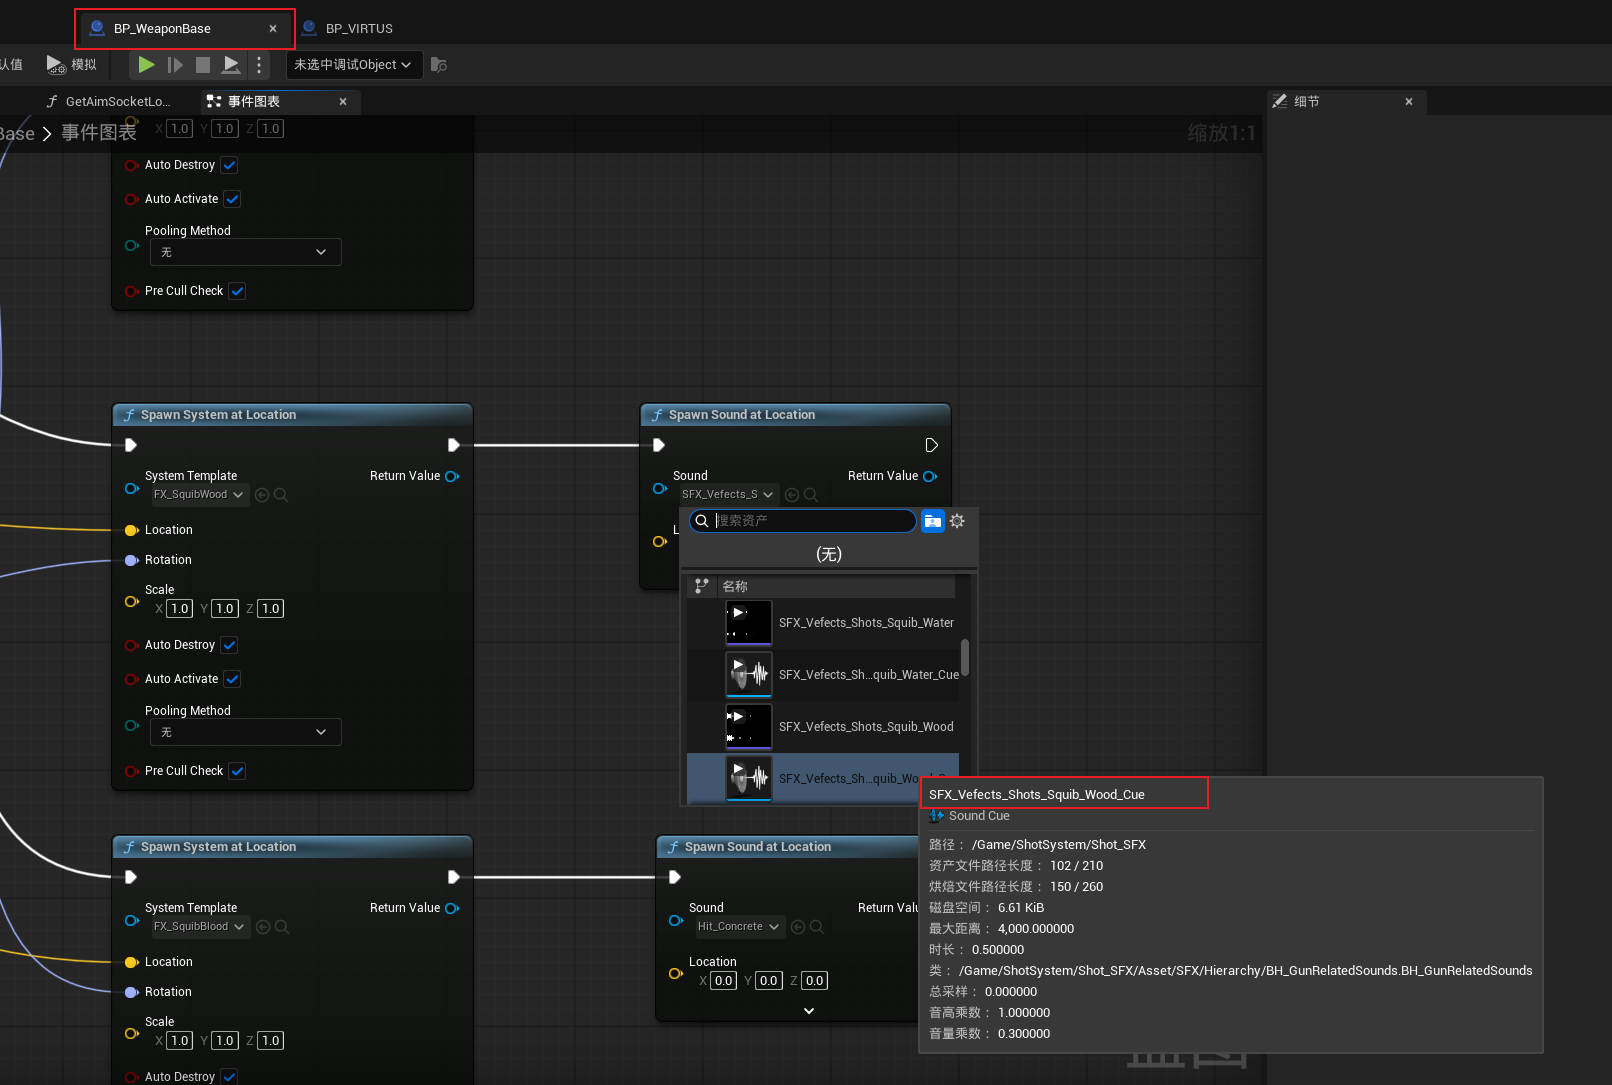Click Scale X field on FX_SquibWood node
The width and height of the screenshot is (1612, 1085).
180,609
